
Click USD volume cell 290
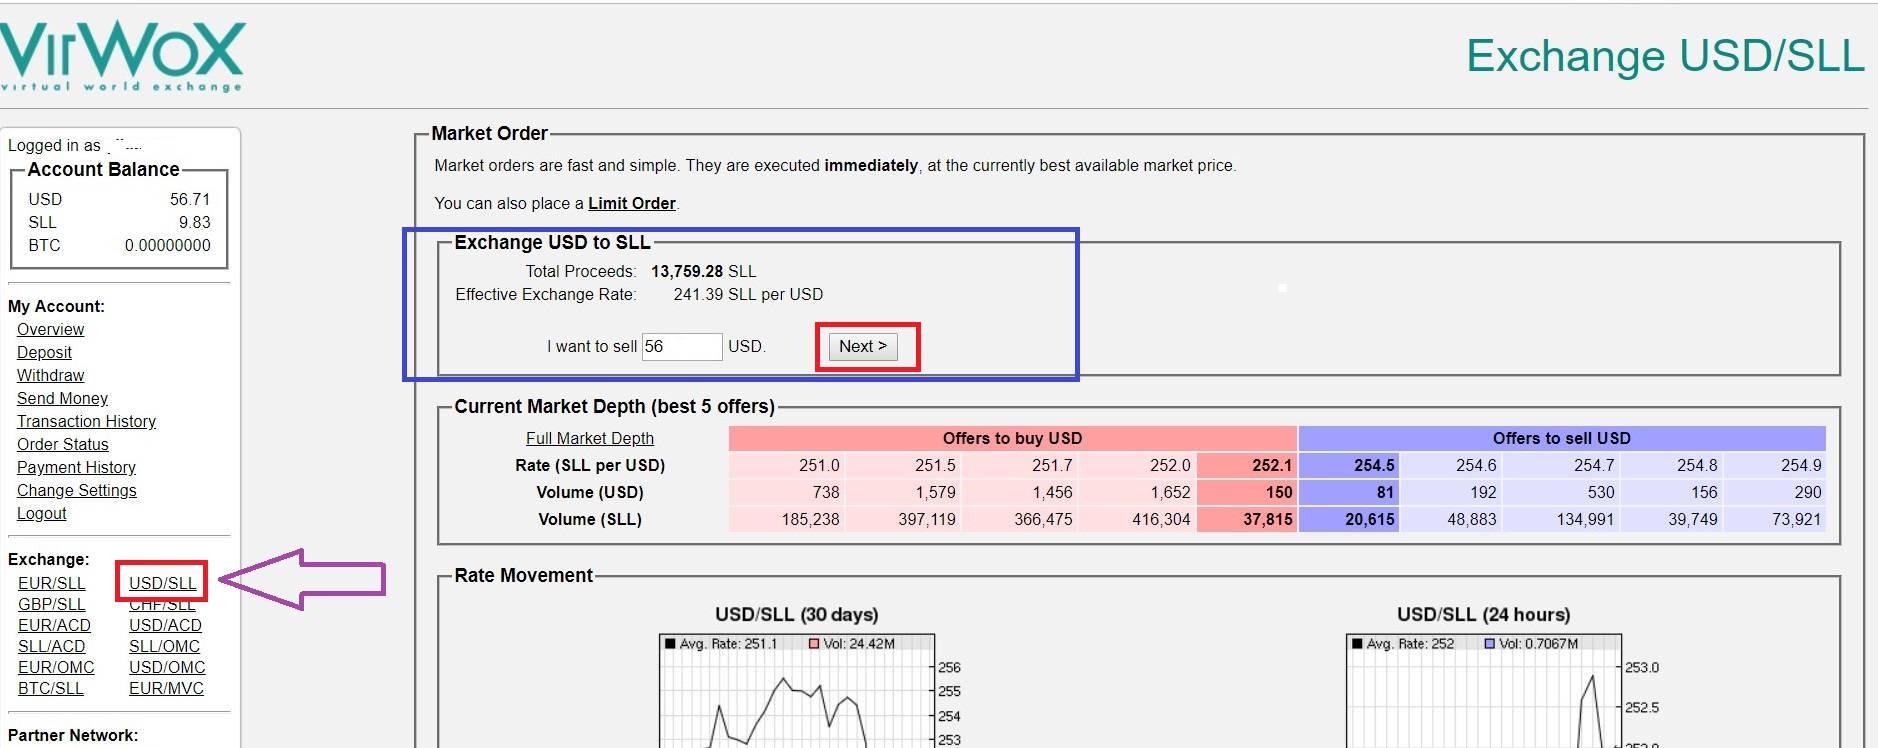pyautogui.click(x=1775, y=492)
